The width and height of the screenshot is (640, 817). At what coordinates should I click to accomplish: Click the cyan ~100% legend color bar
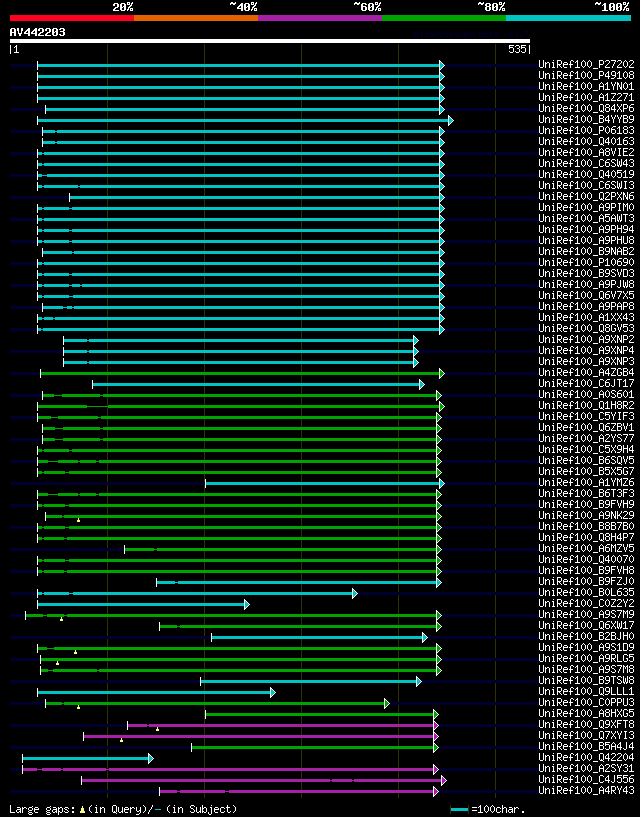[569, 18]
